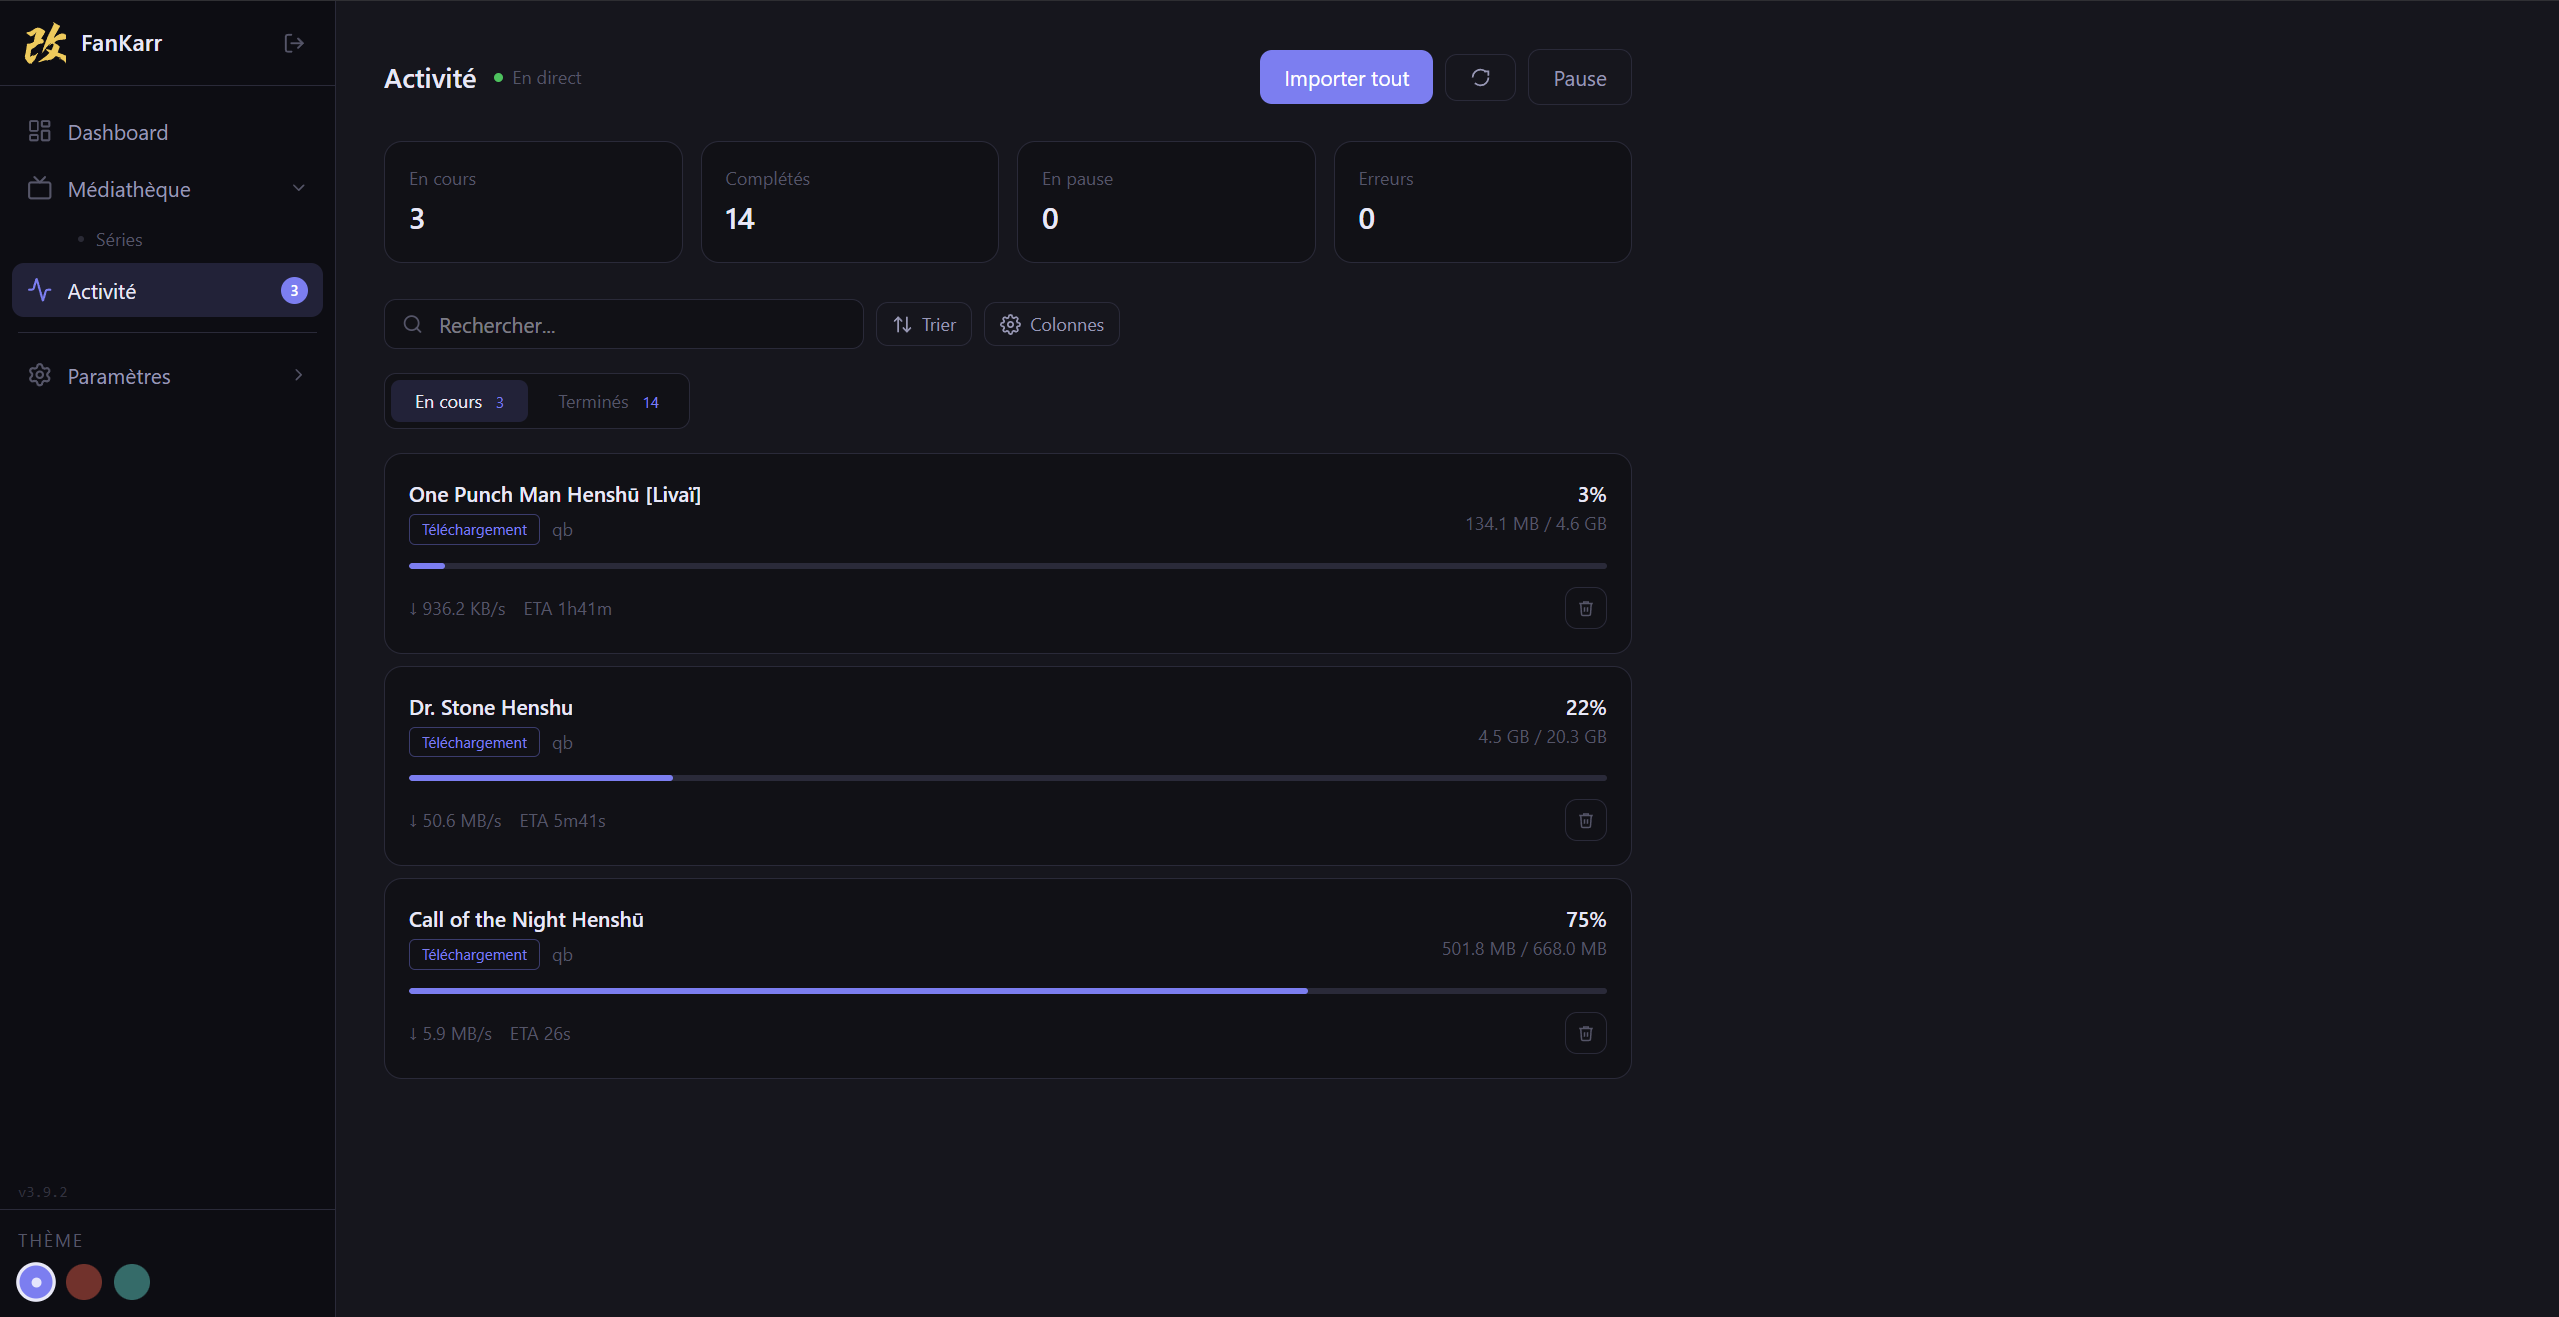Viewport: 2559px width, 1317px height.
Task: Switch to the Terminés tab
Action: coord(608,401)
